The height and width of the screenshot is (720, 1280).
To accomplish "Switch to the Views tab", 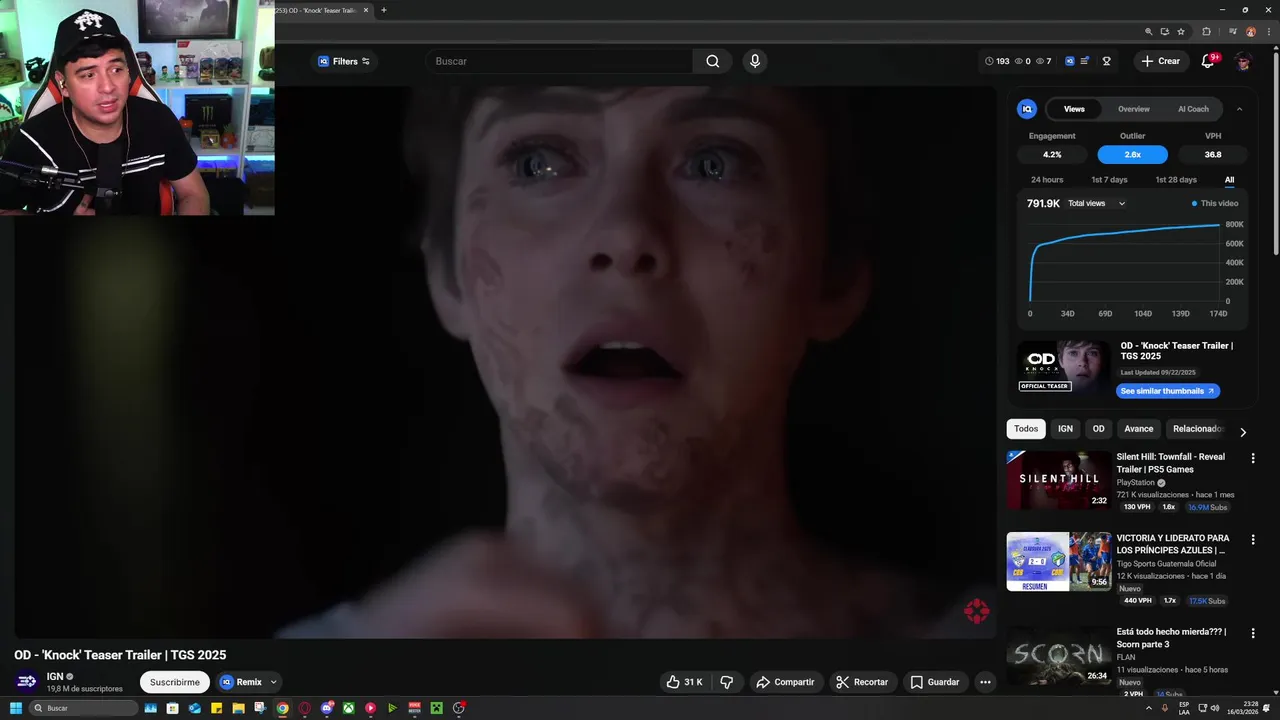I will click(1074, 109).
